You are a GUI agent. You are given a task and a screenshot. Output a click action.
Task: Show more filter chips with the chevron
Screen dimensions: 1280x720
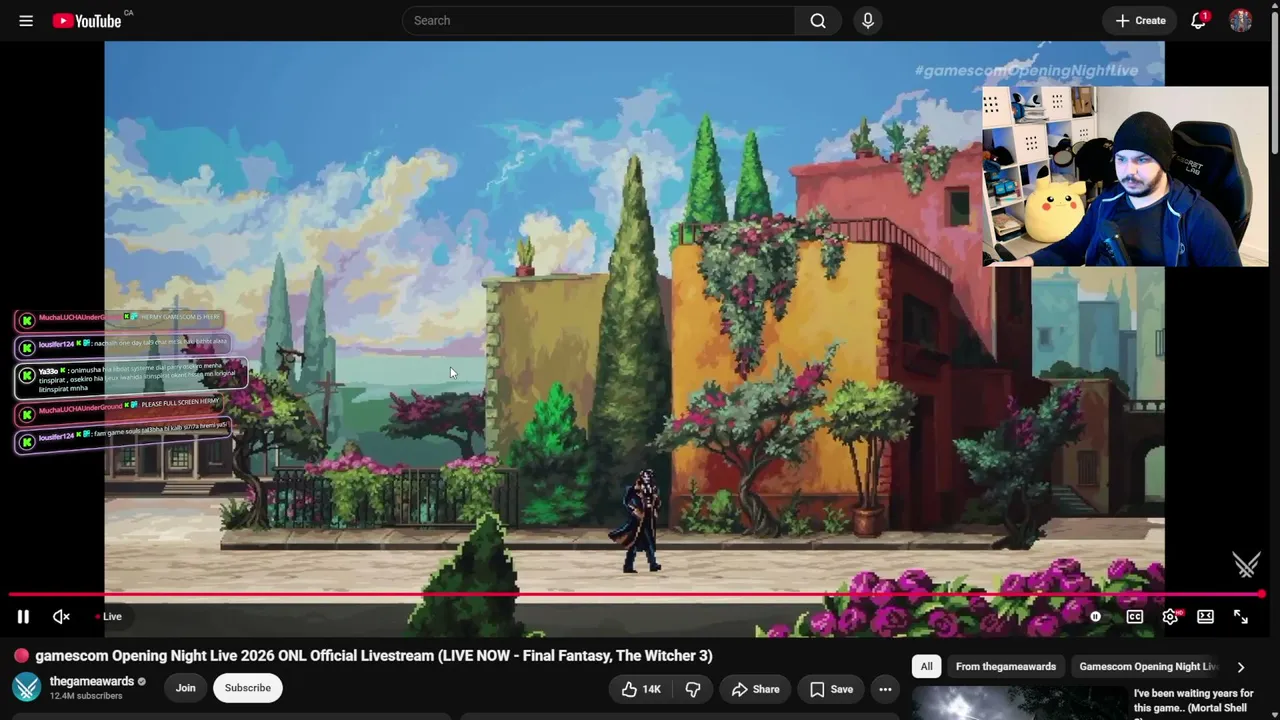pyautogui.click(x=1240, y=667)
